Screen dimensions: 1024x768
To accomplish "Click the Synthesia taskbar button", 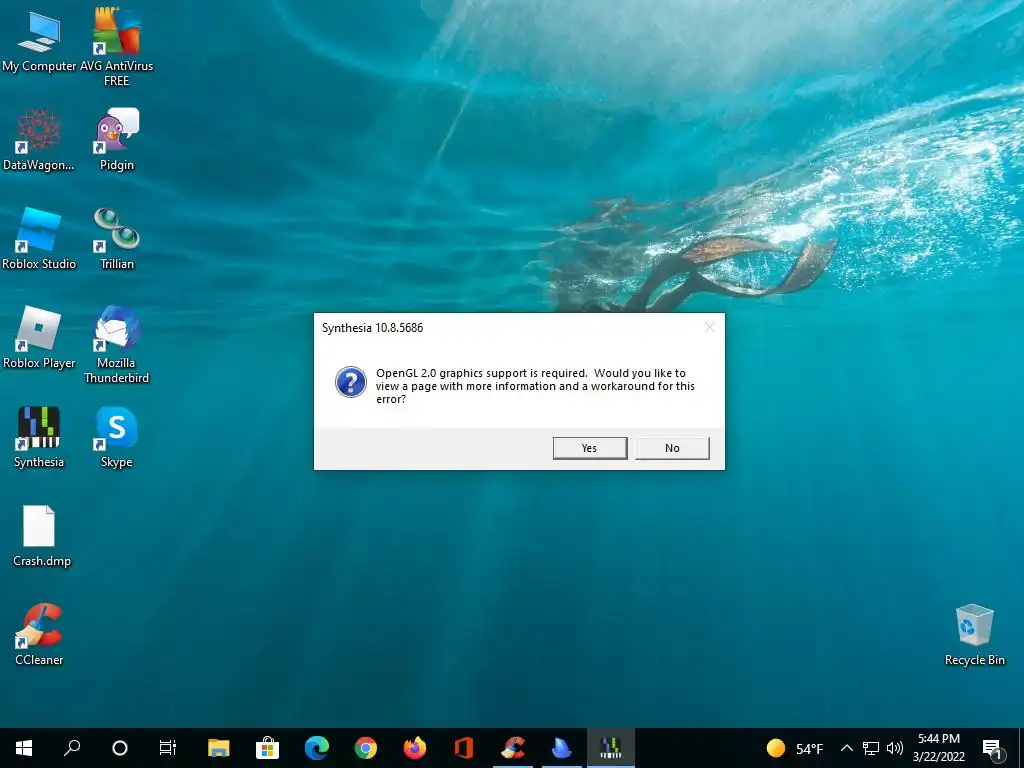I will point(611,748).
